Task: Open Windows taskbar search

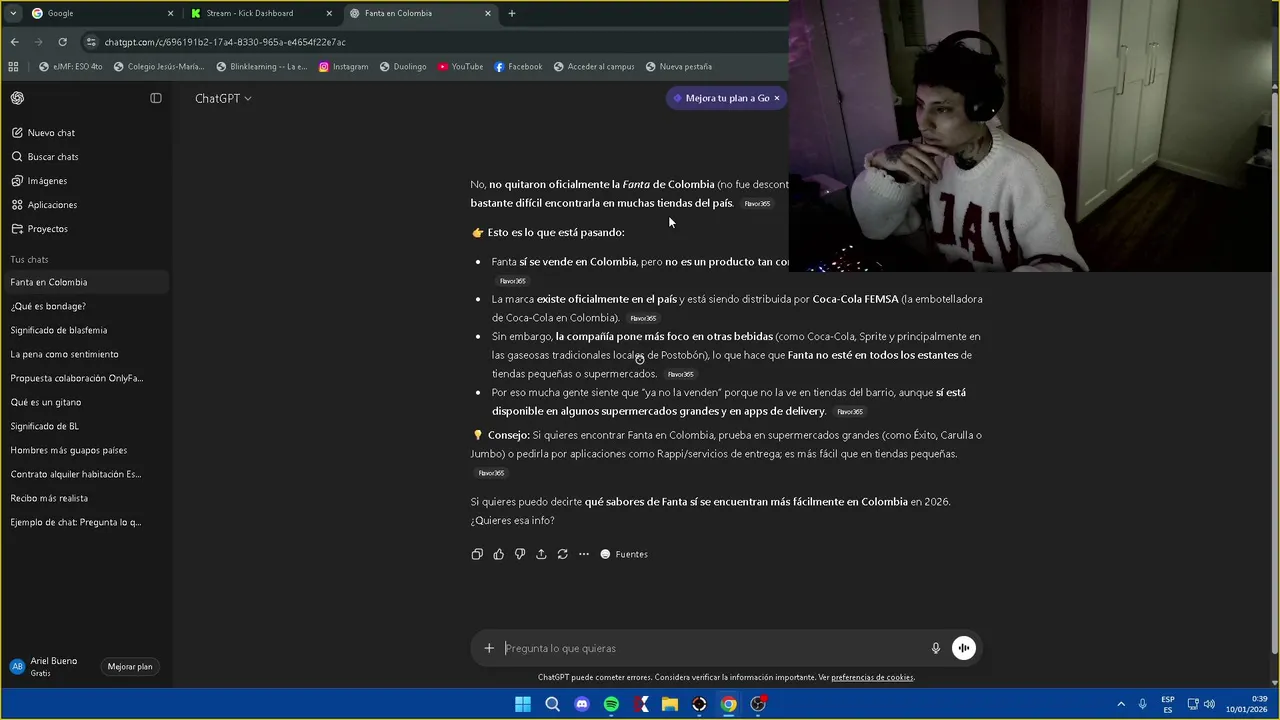Action: (552, 704)
